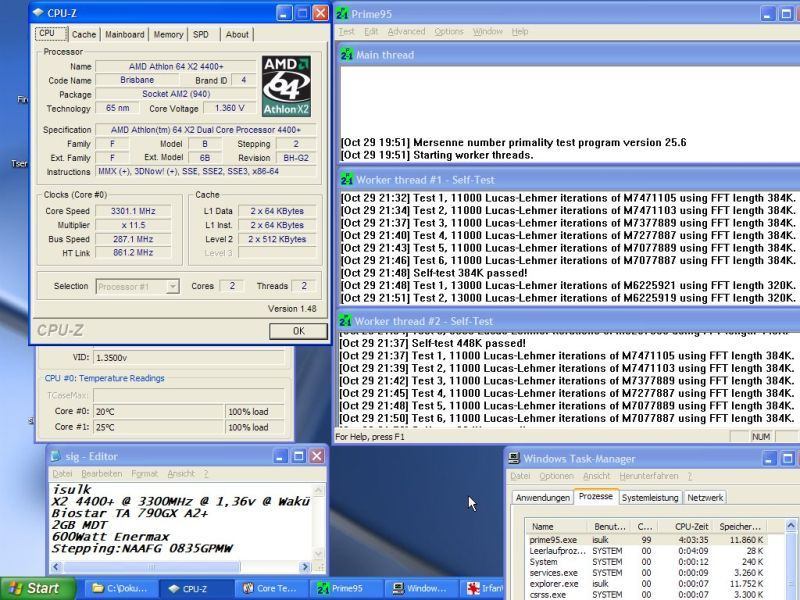Image resolution: width=800 pixels, height=600 pixels.
Task: Select services.exe process row
Action: [x=646, y=573]
